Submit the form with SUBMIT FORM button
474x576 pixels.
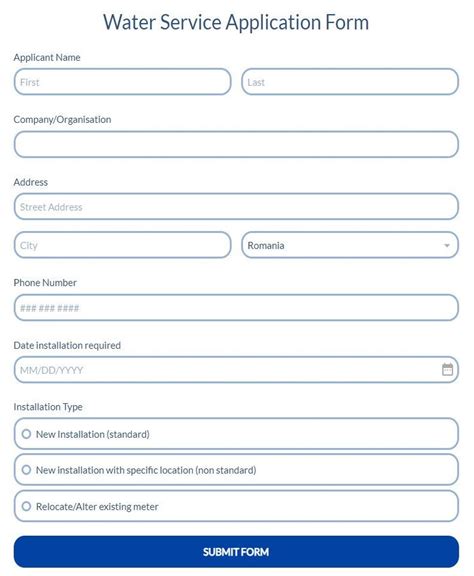coord(236,551)
